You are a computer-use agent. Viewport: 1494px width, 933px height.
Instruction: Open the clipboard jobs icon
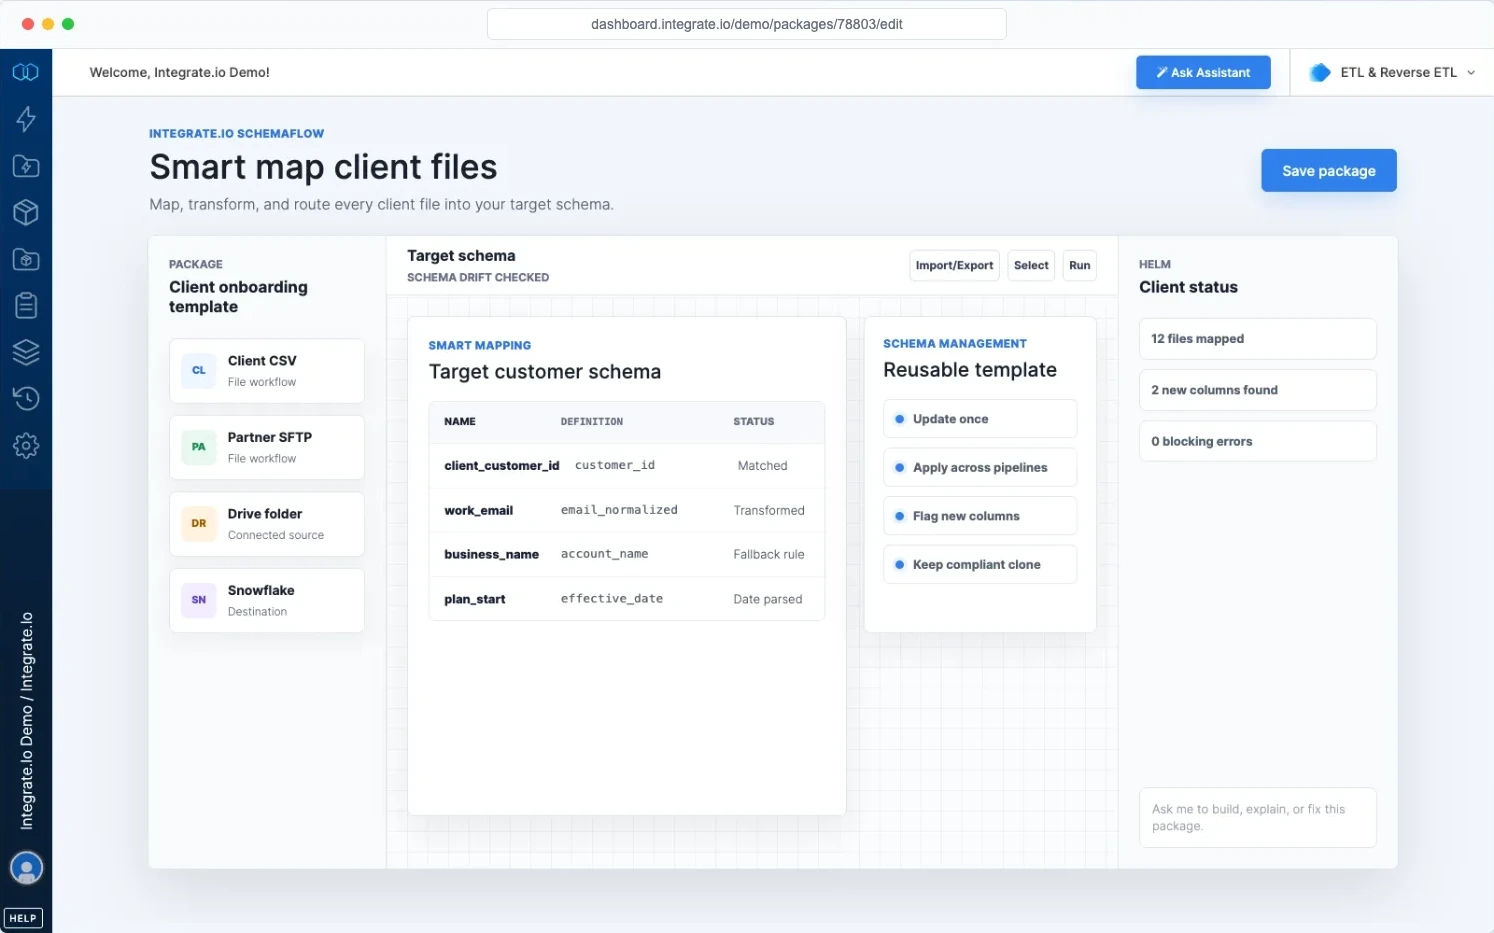point(26,305)
